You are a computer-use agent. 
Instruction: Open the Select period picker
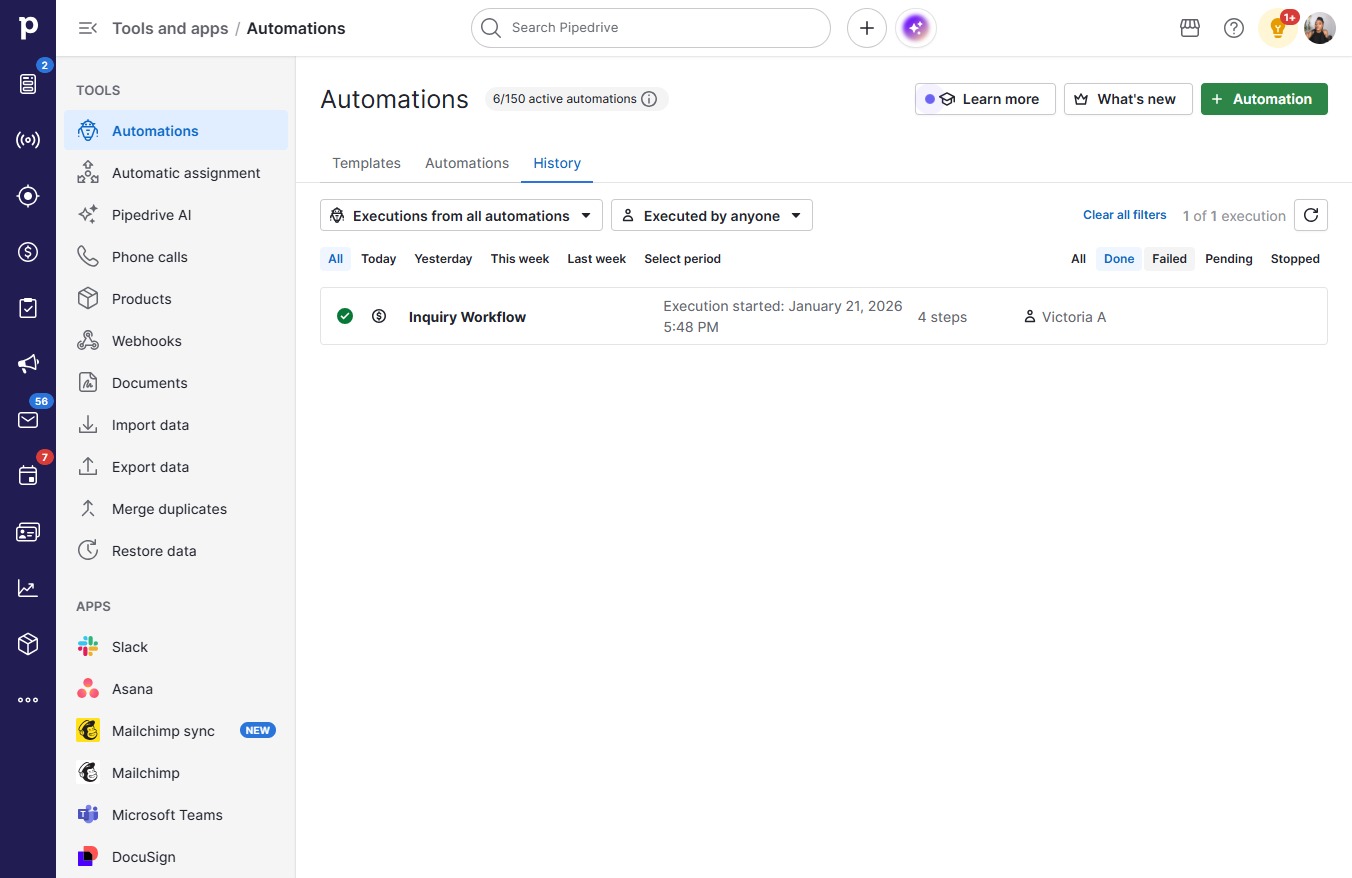[x=682, y=259]
